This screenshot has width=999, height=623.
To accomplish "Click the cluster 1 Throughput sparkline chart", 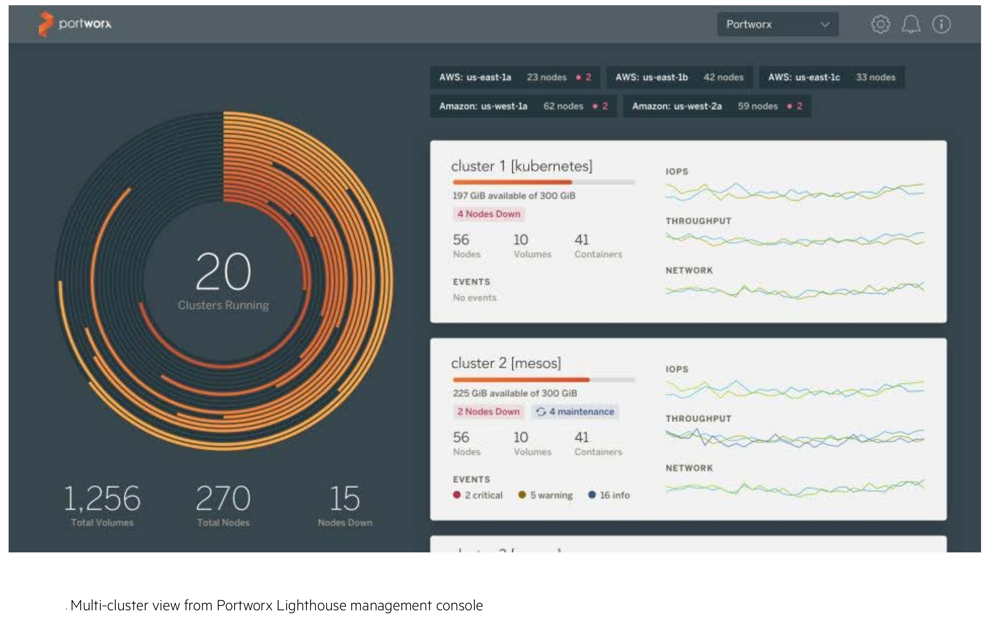I will pos(794,239).
